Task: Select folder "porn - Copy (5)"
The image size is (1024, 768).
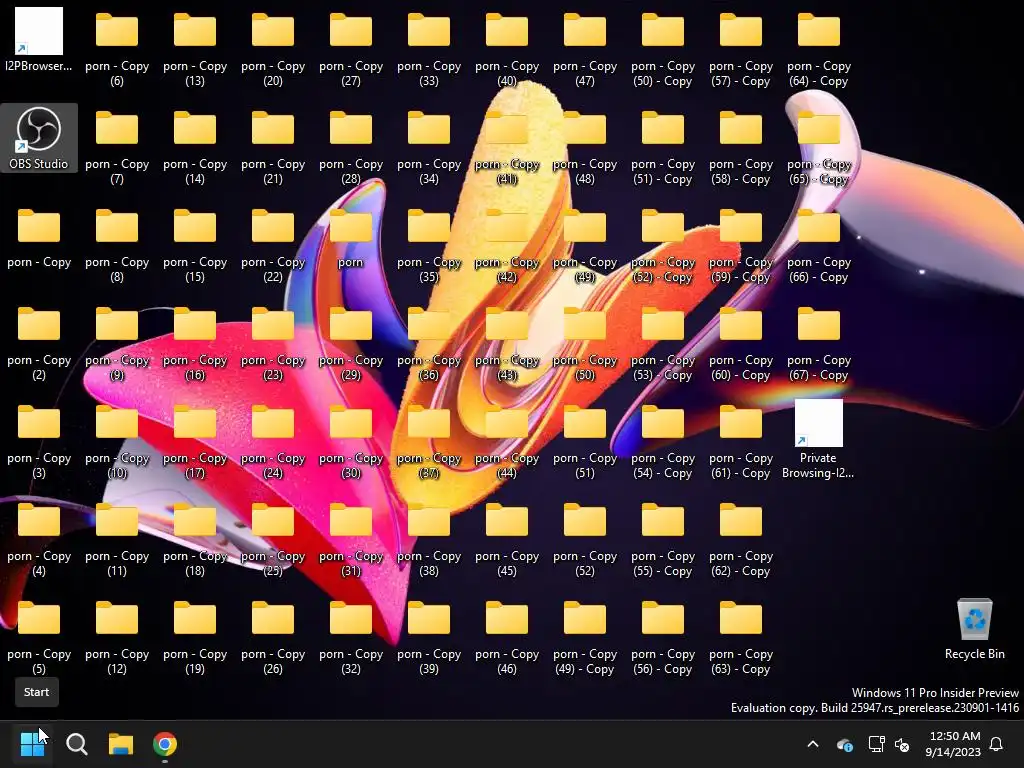Action: (x=39, y=637)
